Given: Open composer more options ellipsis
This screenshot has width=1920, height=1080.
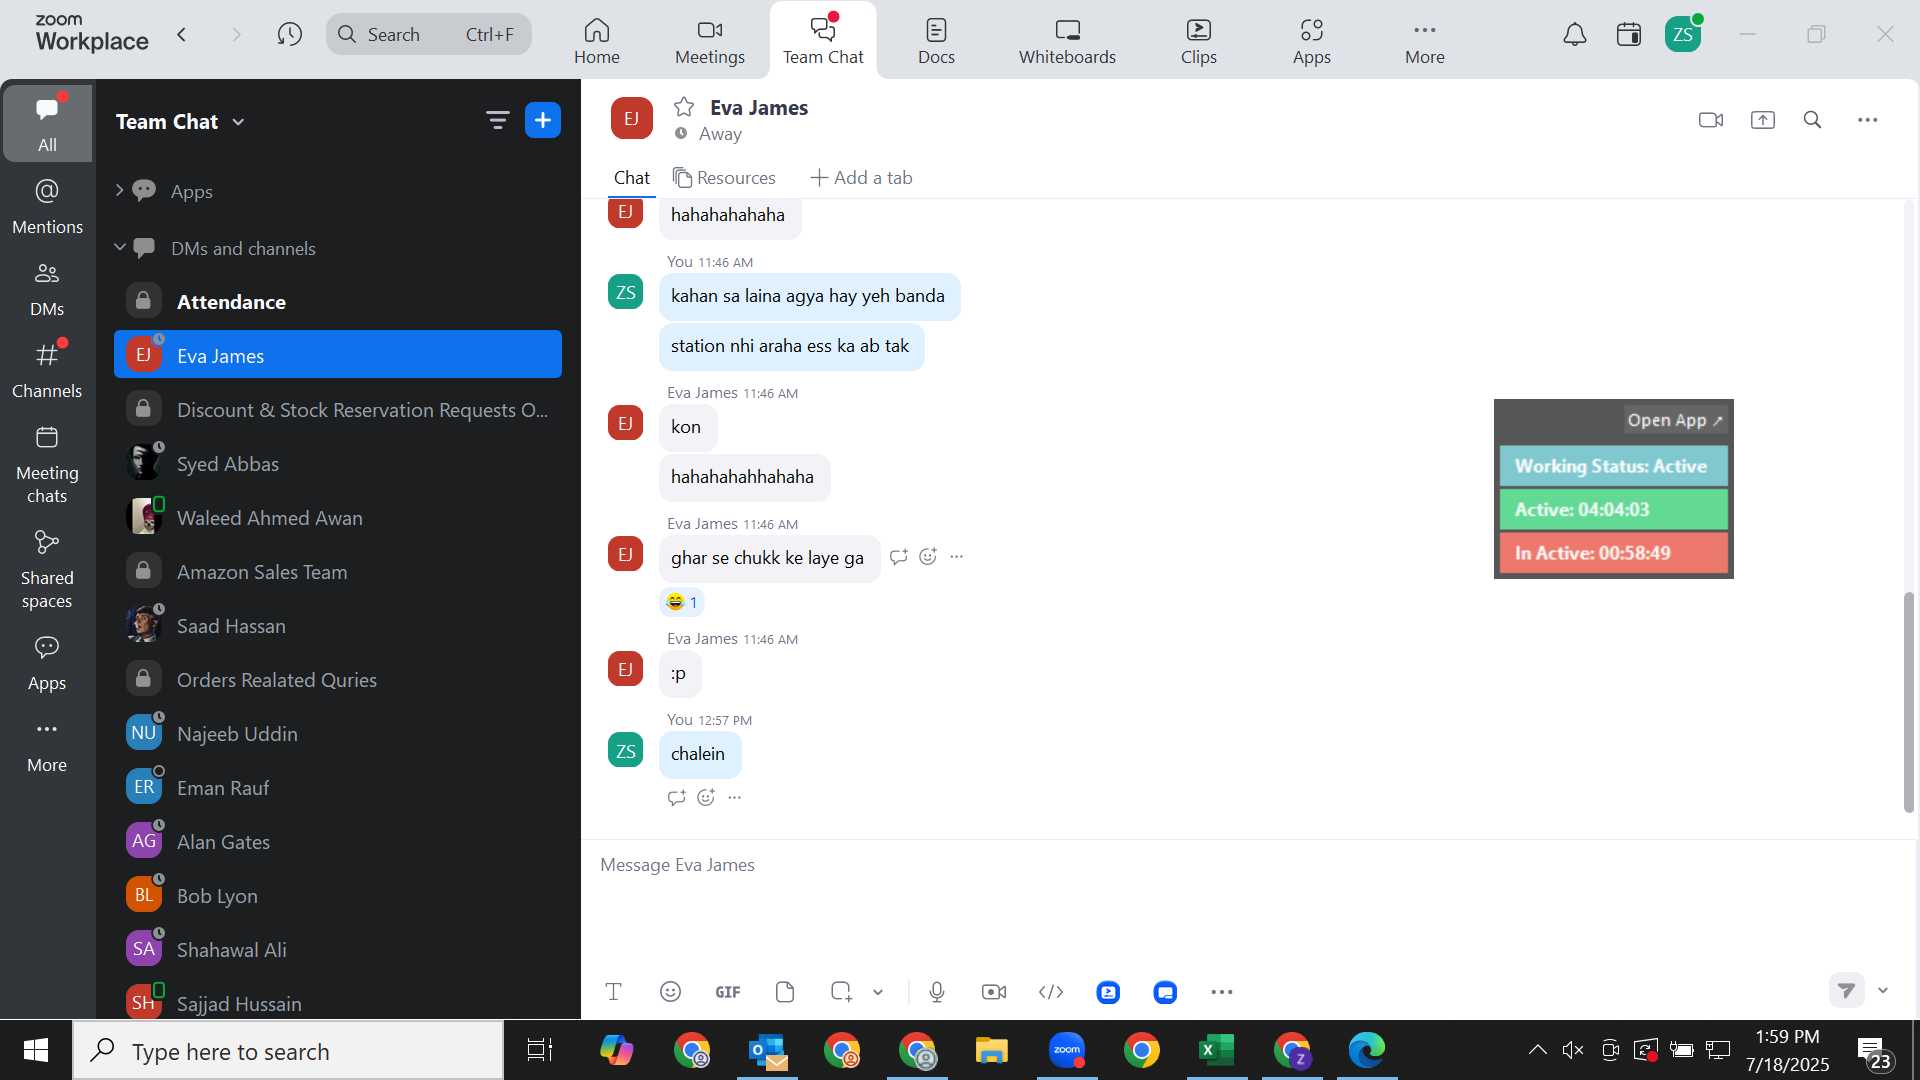Looking at the screenshot, I should (1222, 992).
